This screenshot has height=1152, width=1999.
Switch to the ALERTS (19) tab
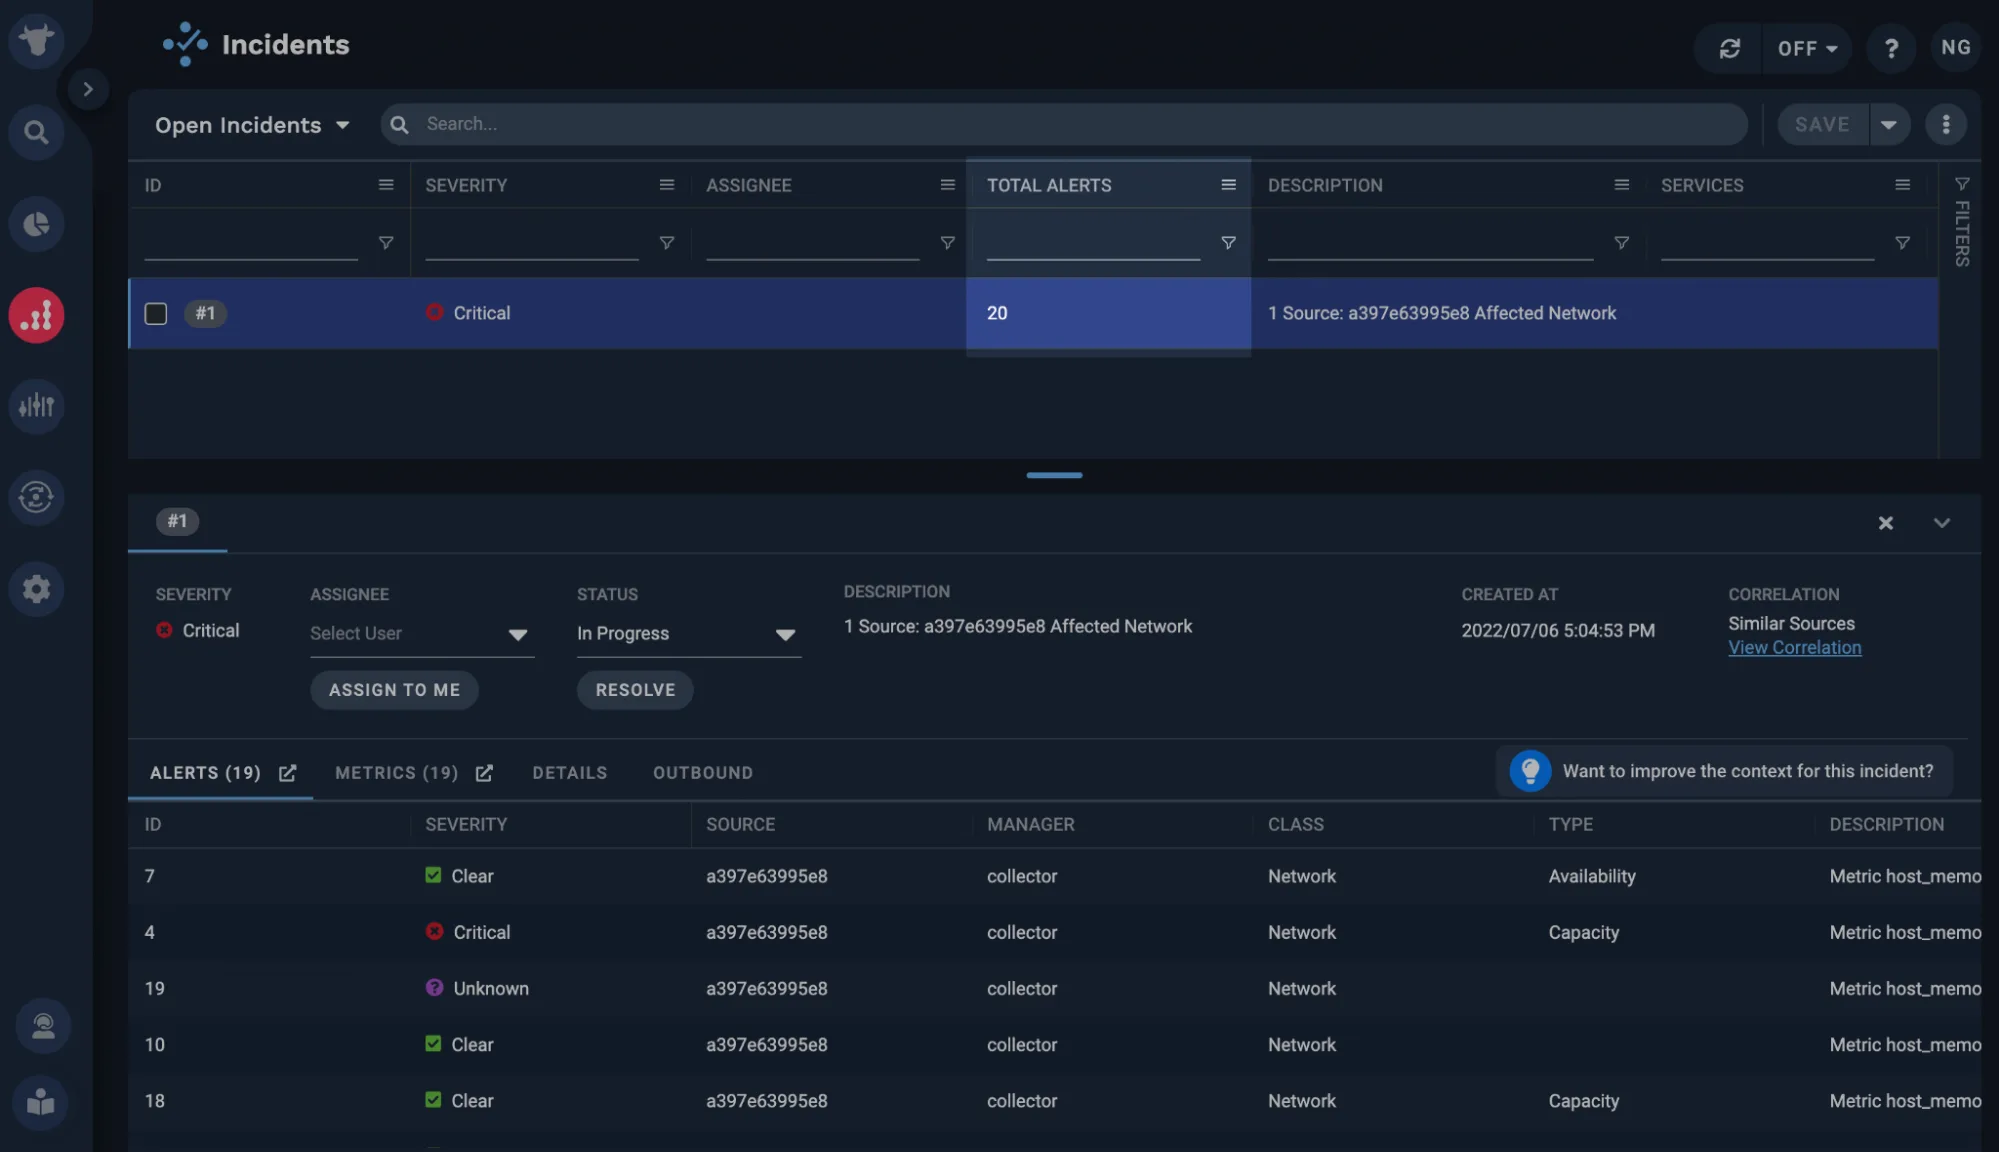[x=205, y=773]
